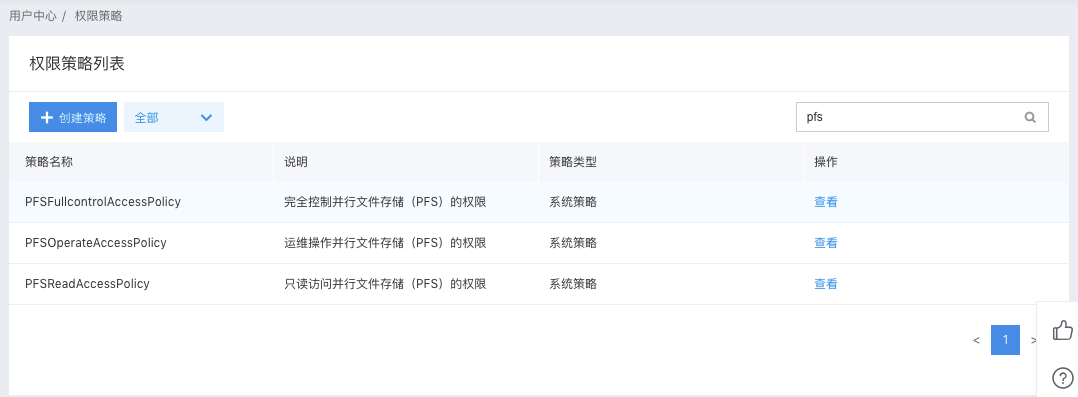
Task: View PFSFullcontrolAccessPolicy via 查看 link
Action: (x=826, y=202)
